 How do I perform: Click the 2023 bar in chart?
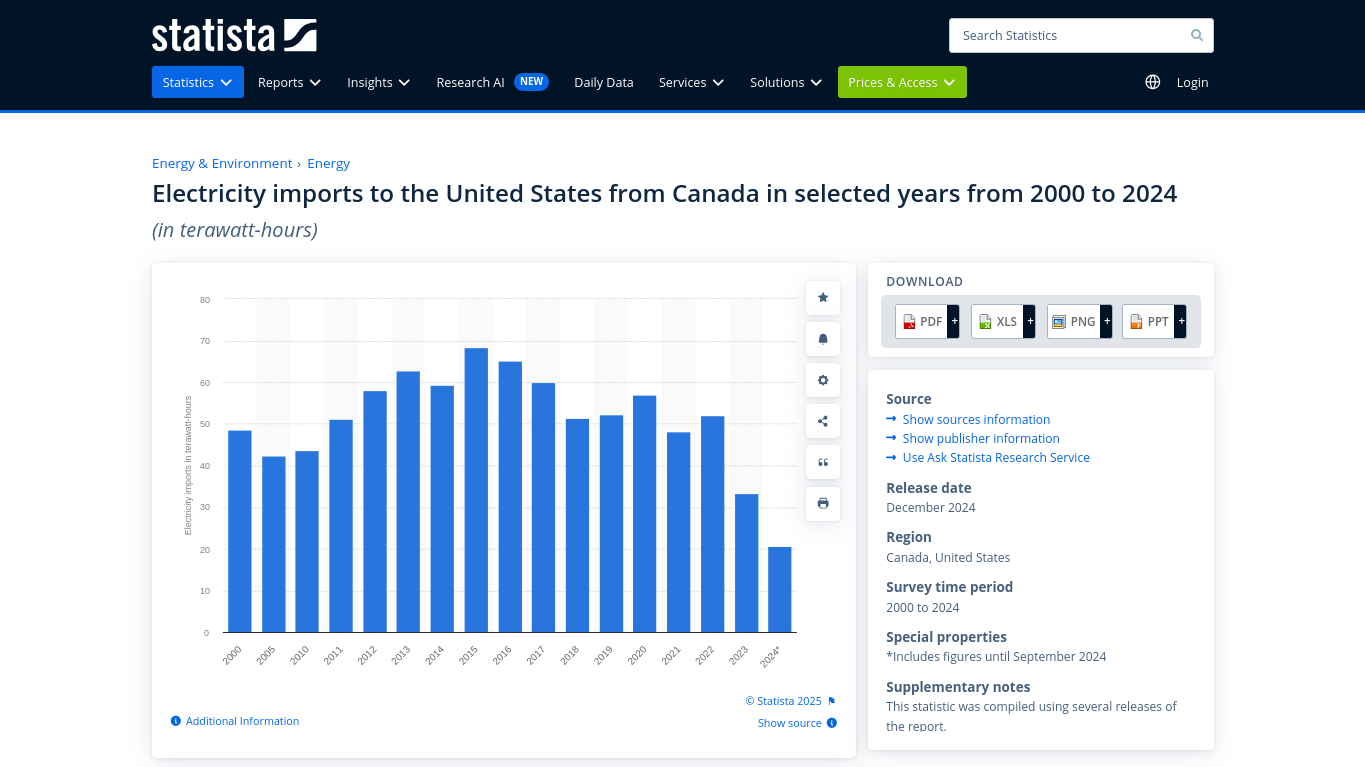point(746,563)
